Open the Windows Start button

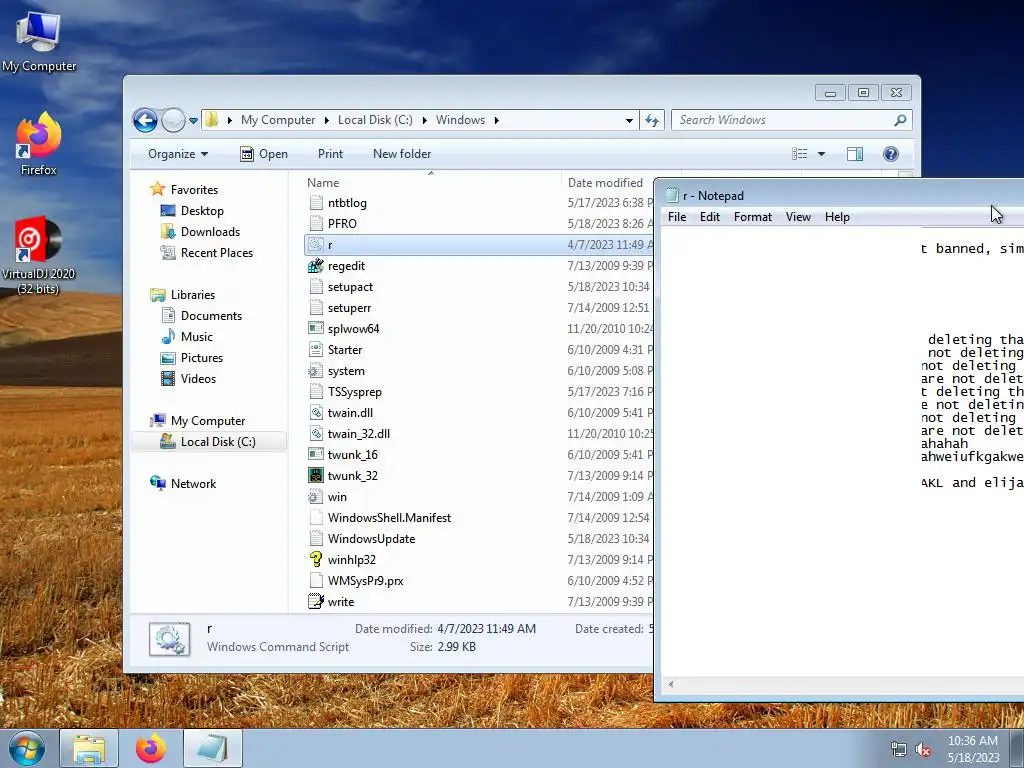[x=27, y=748]
